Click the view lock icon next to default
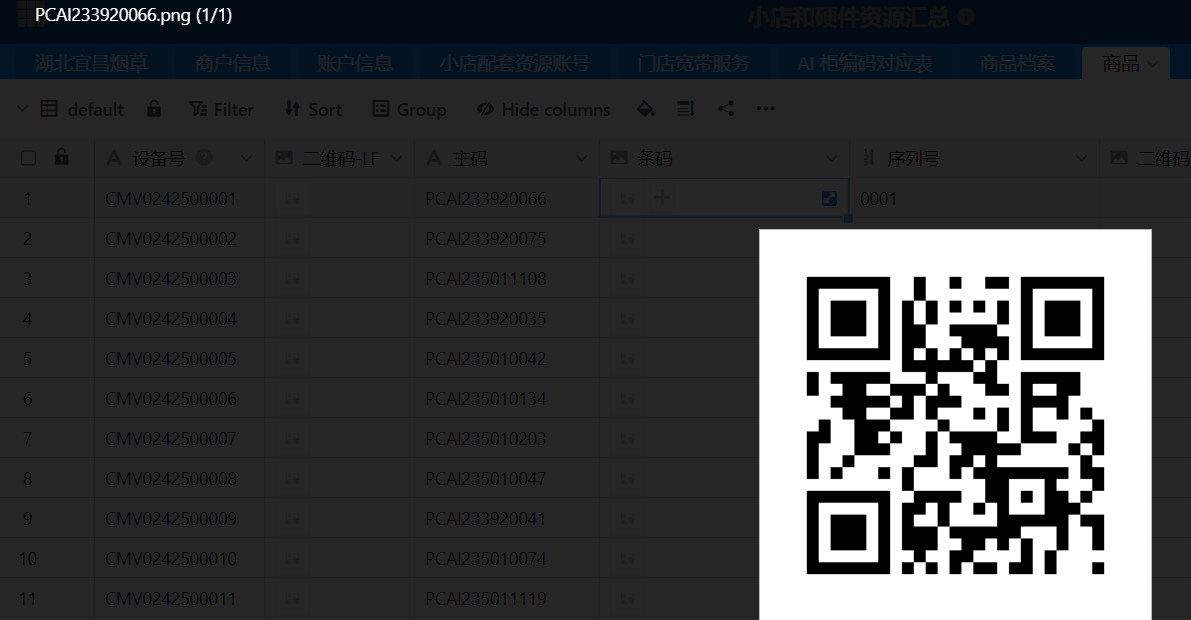 point(154,109)
